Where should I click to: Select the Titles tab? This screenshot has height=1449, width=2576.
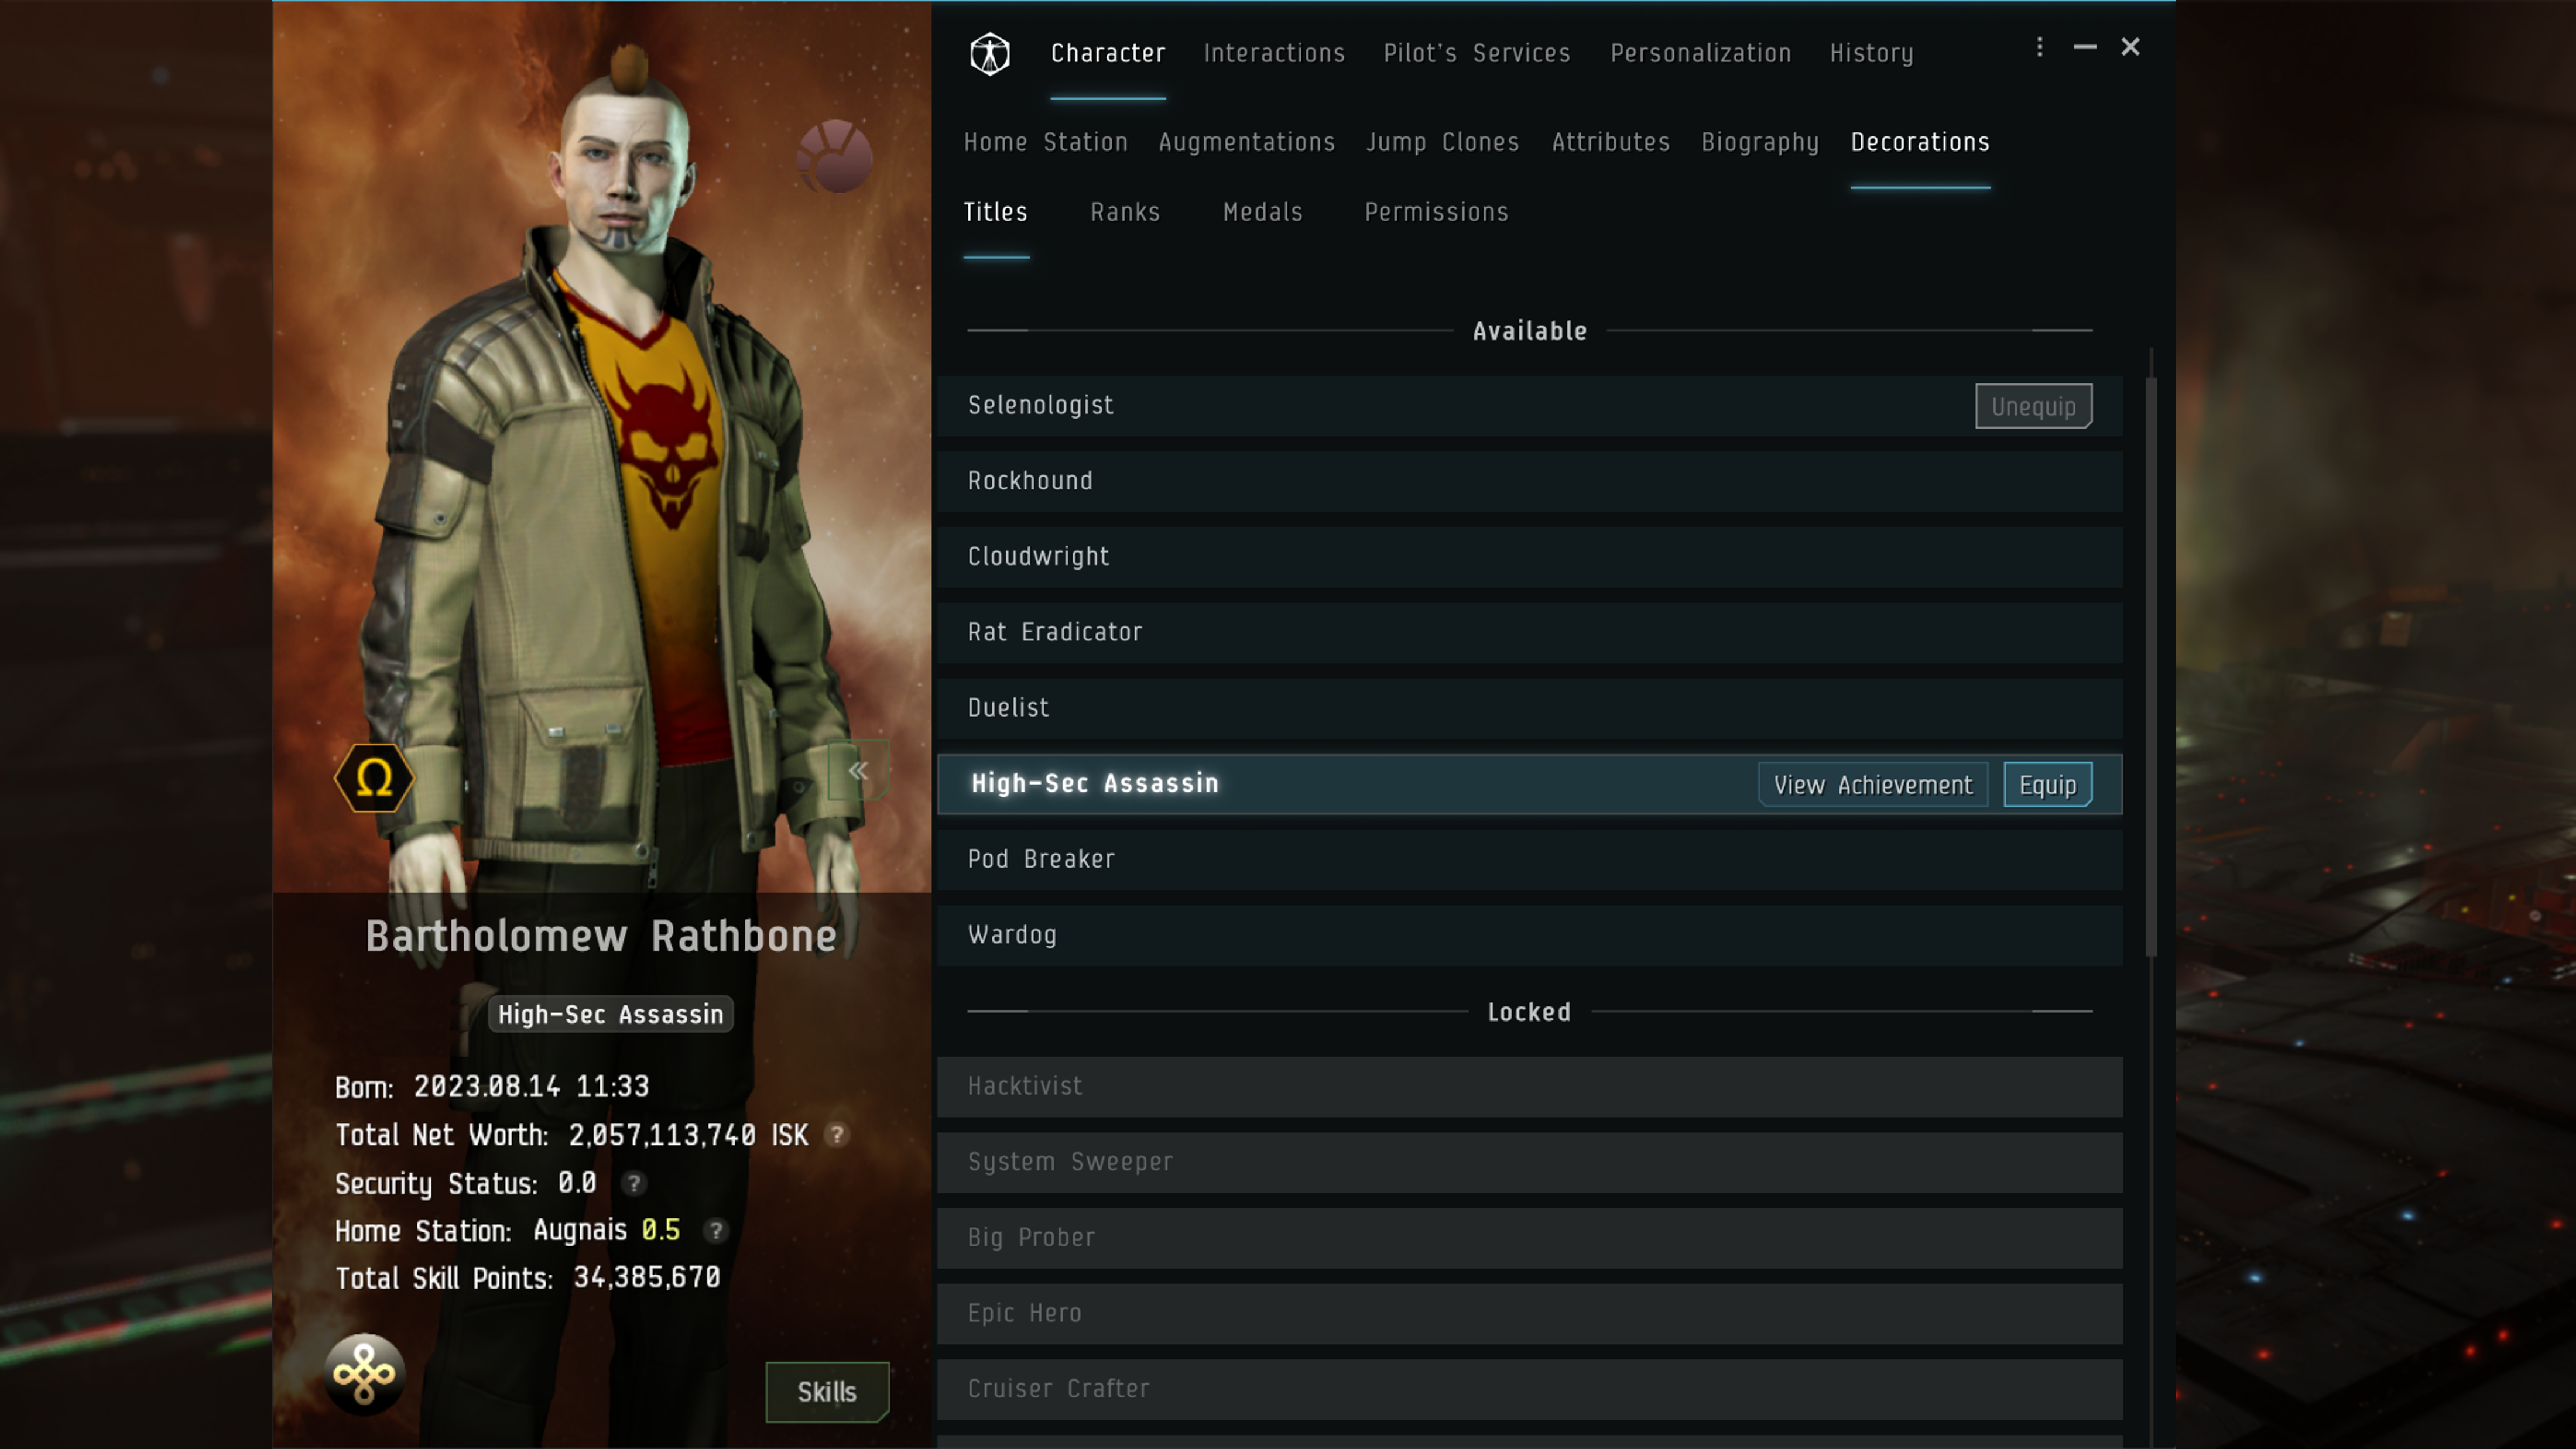996,212
